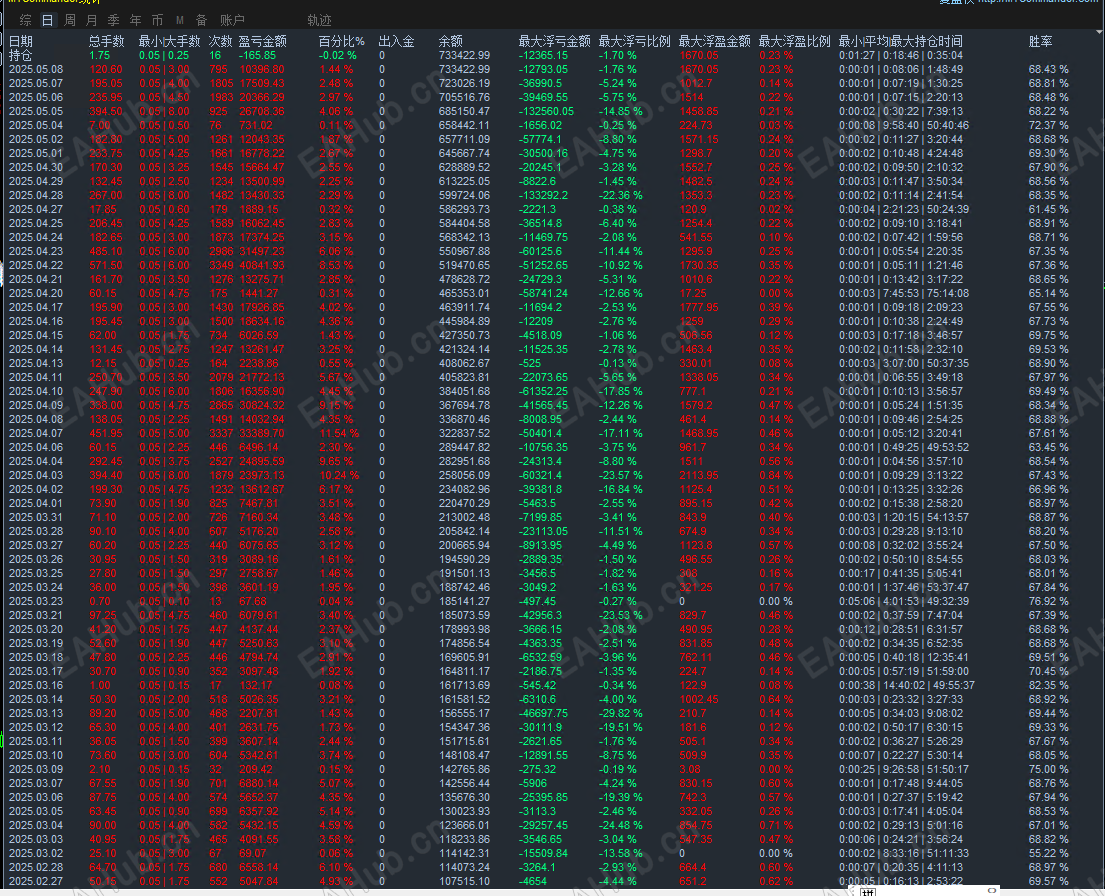This screenshot has height=896, width=1105.
Task: Select the 持仓 row label
Action: 20,55
